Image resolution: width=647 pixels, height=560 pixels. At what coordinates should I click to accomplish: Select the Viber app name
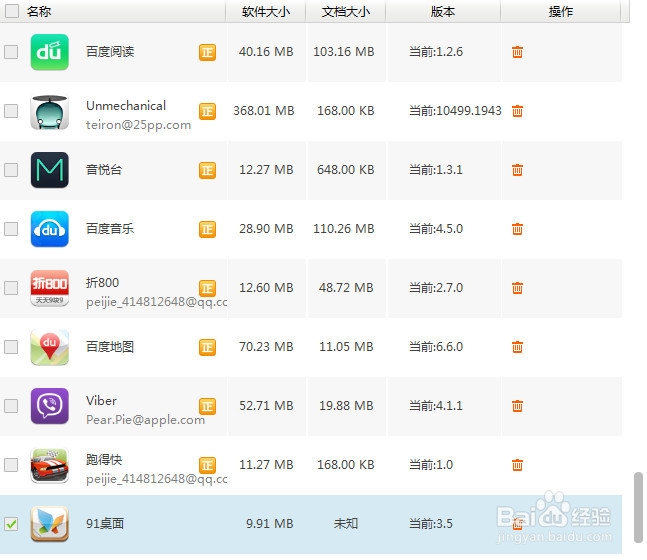point(101,401)
